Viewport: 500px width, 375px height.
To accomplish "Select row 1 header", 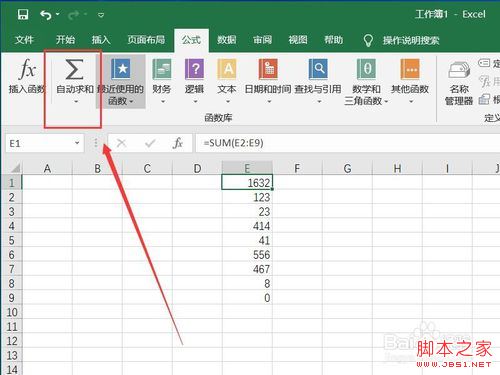I will tap(12, 183).
